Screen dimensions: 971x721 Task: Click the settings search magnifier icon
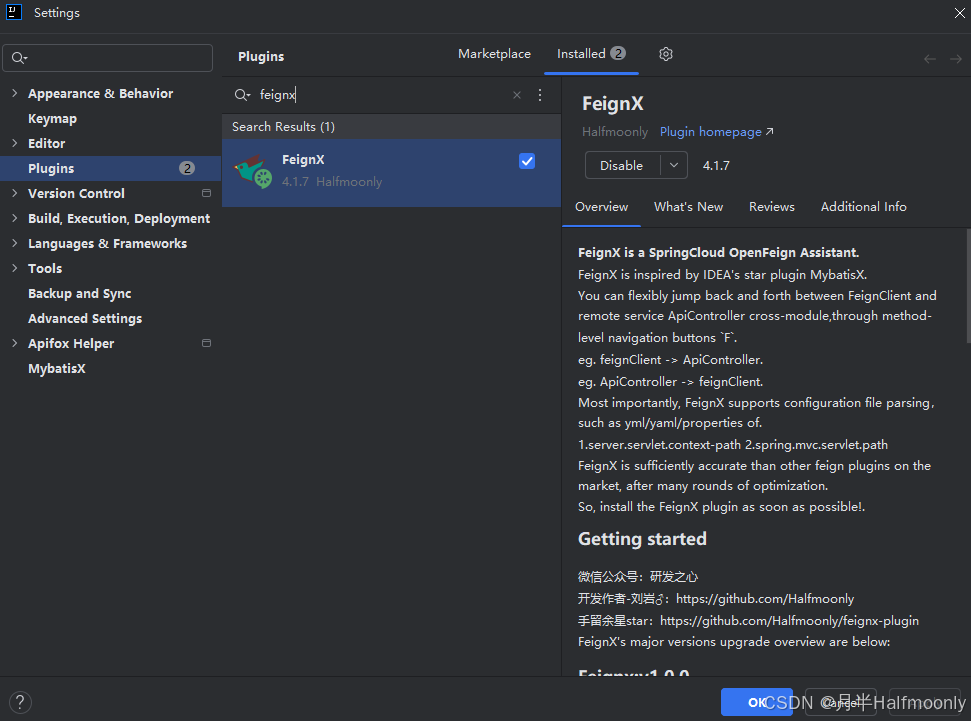[19, 58]
